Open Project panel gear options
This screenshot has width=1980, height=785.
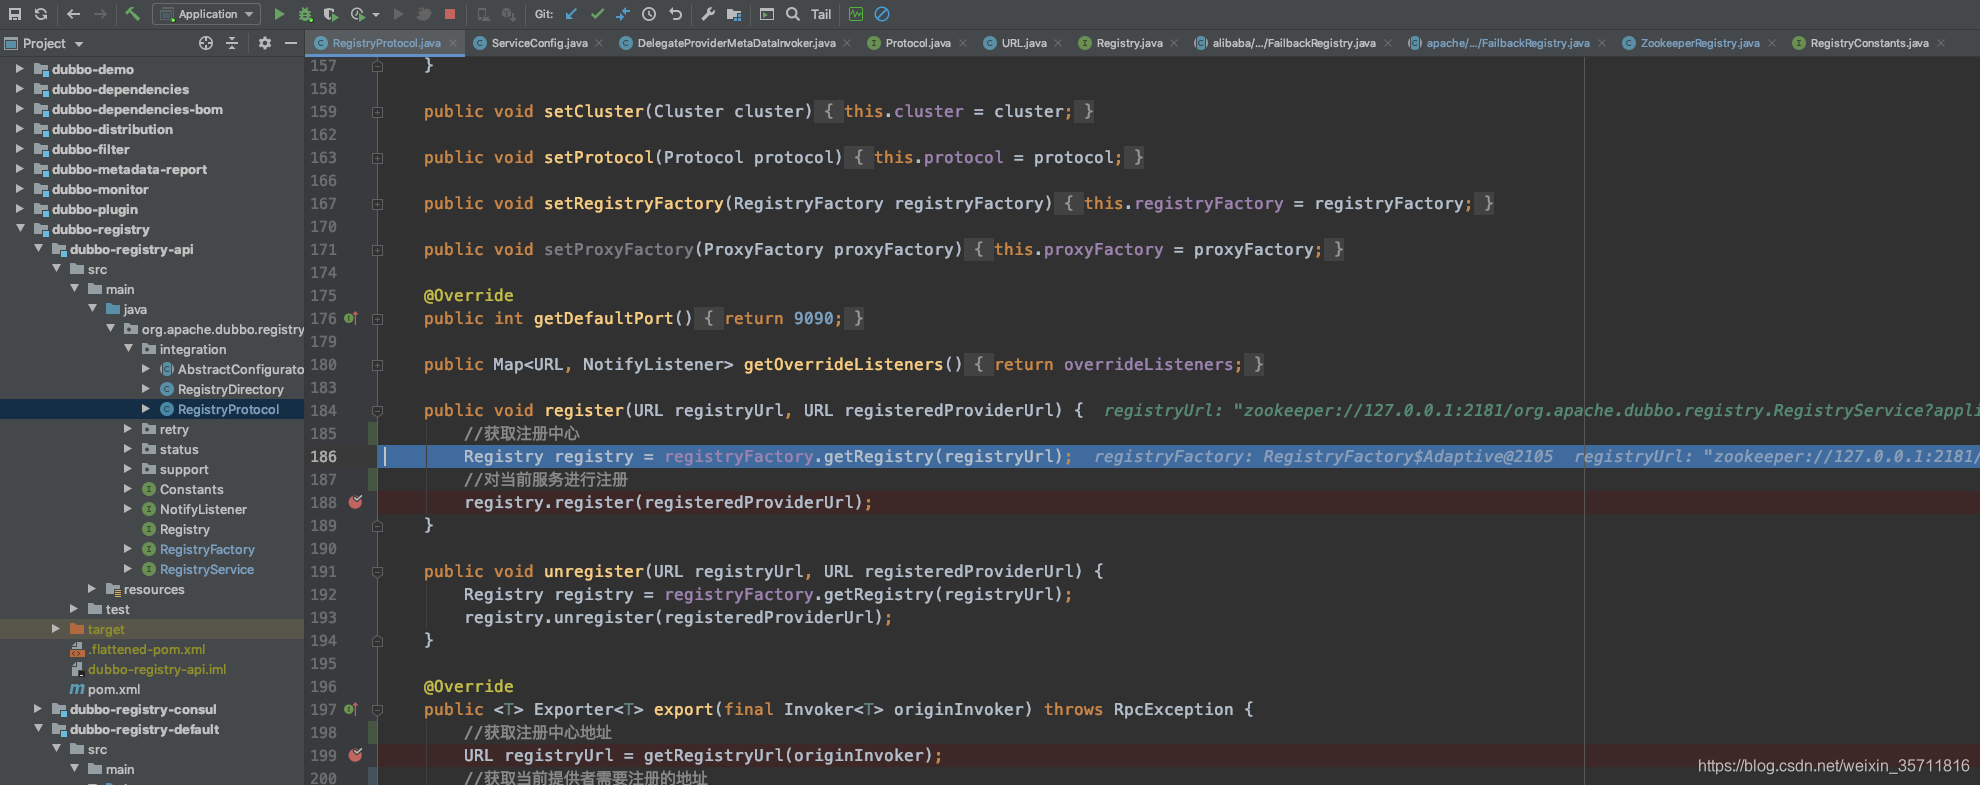click(264, 43)
